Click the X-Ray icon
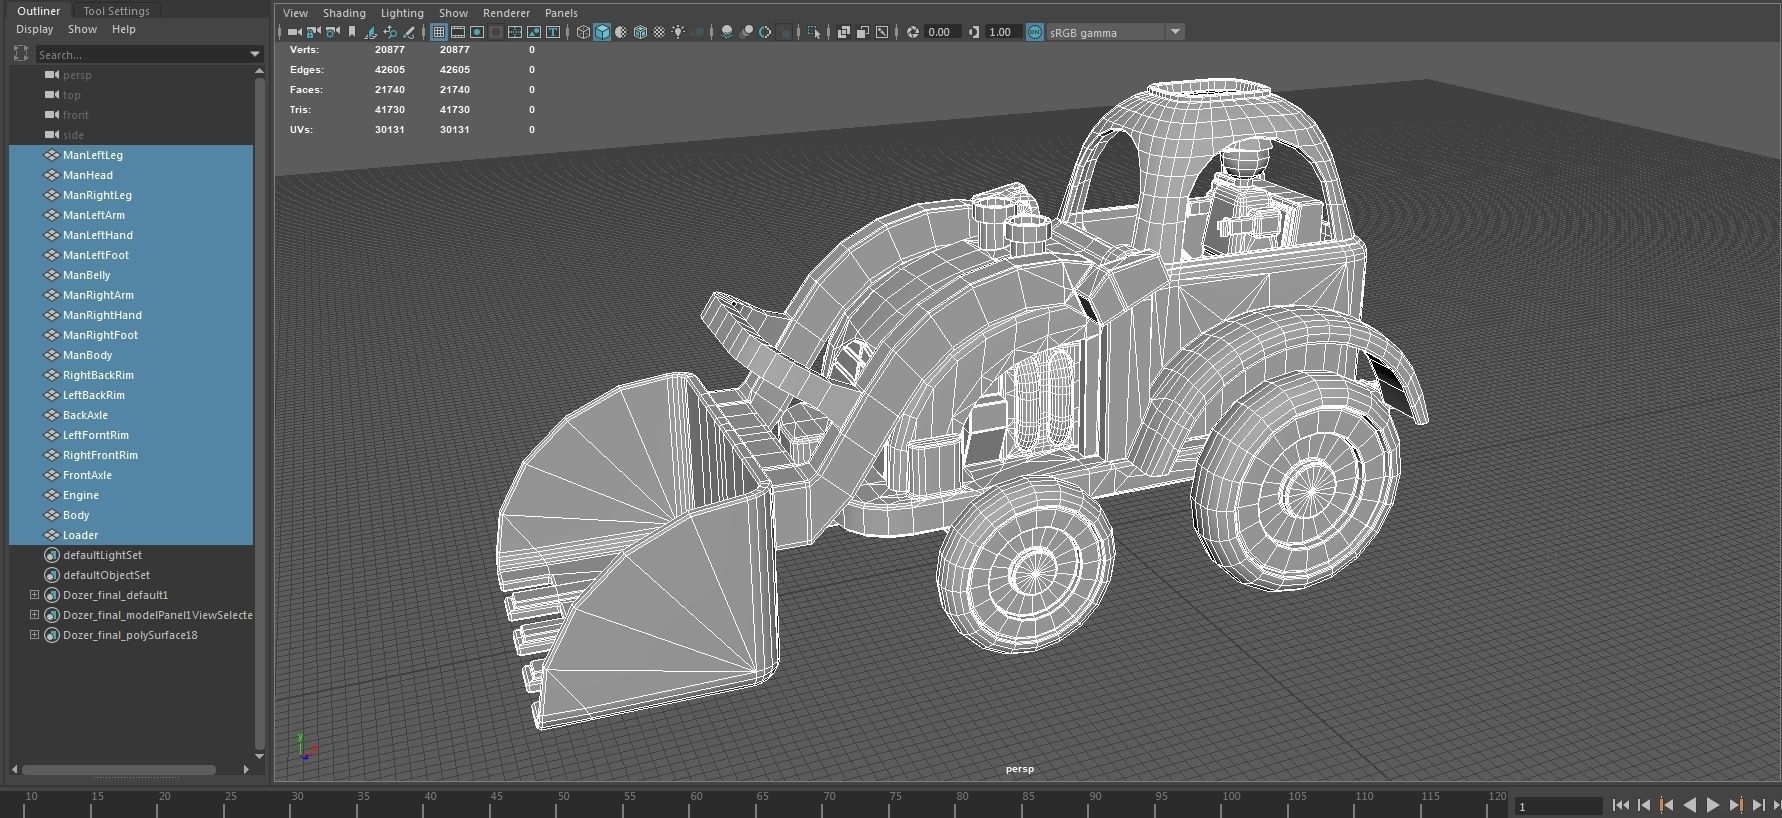1782x818 pixels. pyautogui.click(x=843, y=32)
